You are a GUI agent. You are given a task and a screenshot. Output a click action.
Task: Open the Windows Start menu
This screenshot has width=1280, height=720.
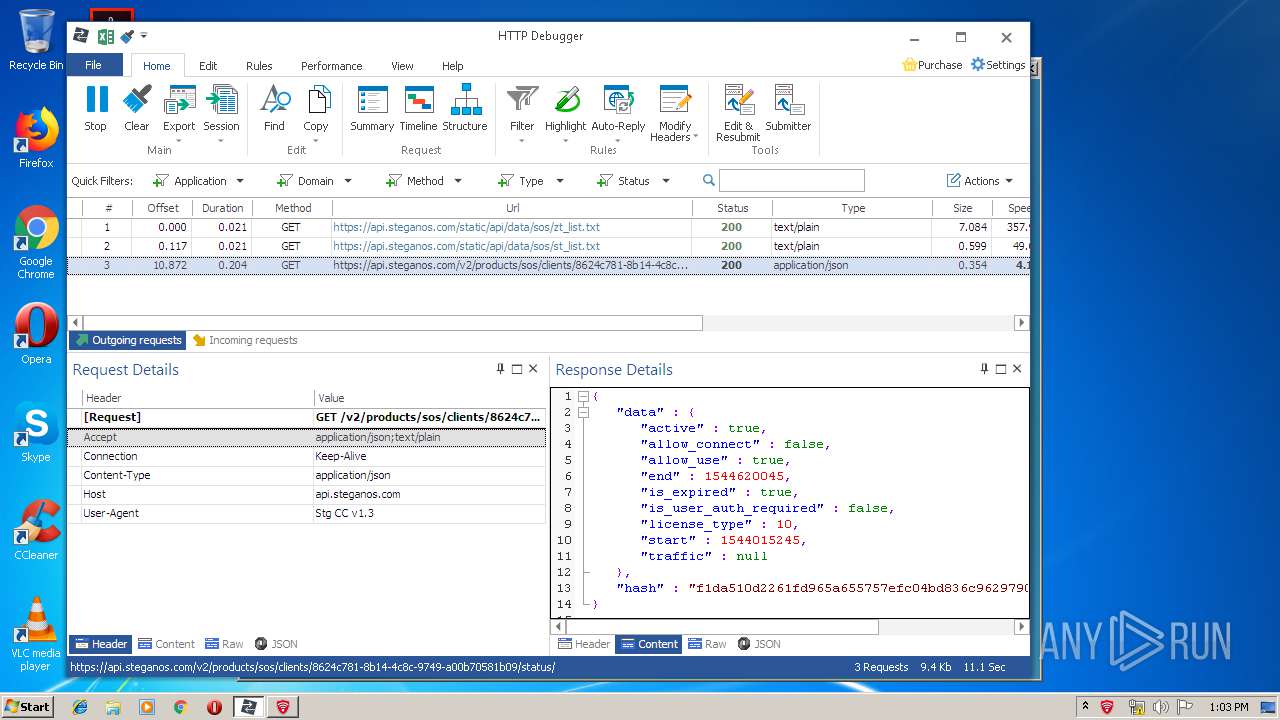click(27, 707)
